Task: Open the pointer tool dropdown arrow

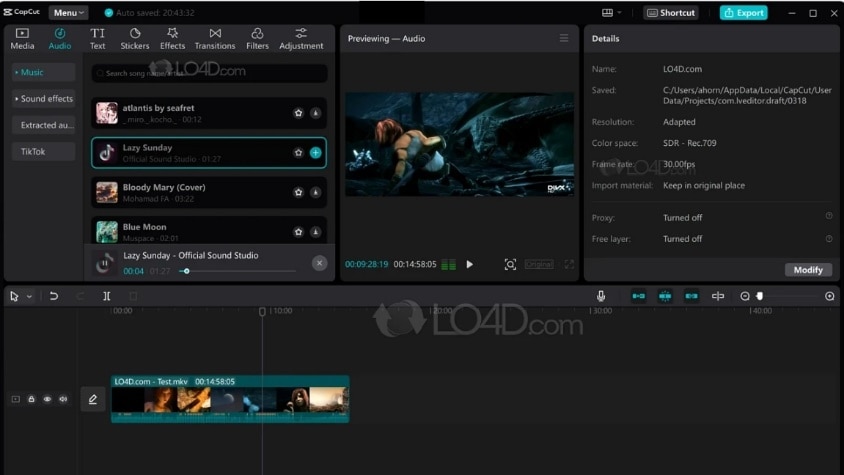Action: coord(29,296)
